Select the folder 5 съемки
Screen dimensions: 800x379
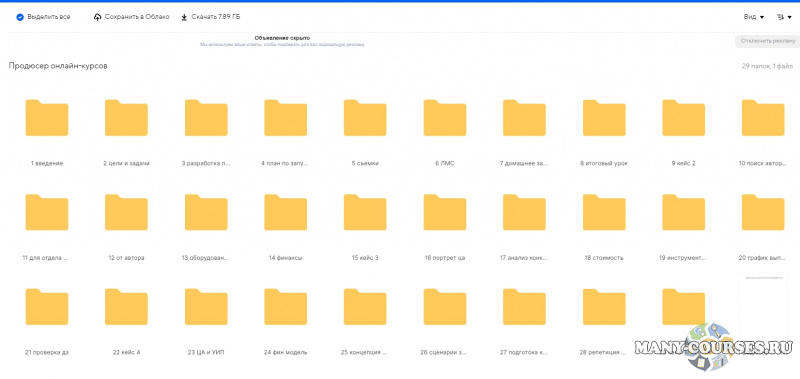(365, 118)
